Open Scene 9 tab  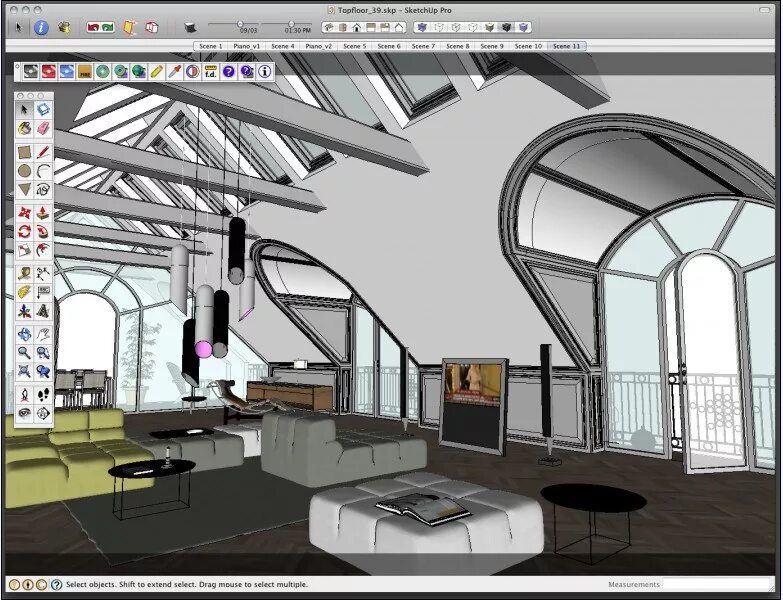tap(492, 46)
